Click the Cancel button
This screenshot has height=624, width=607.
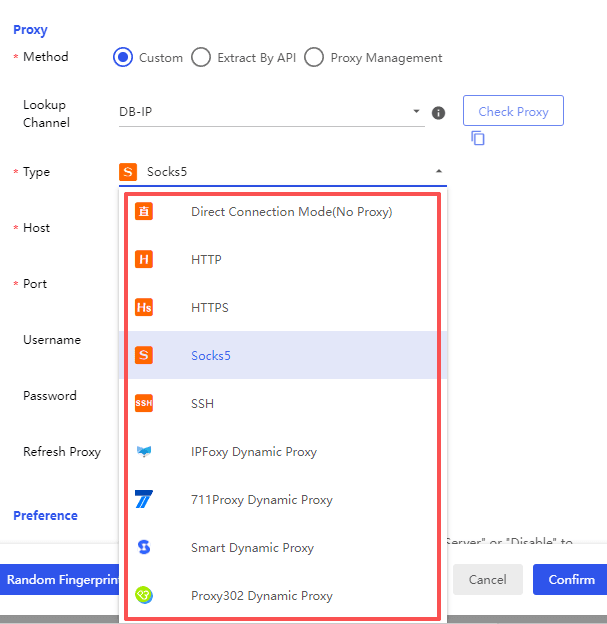pyautogui.click(x=488, y=579)
